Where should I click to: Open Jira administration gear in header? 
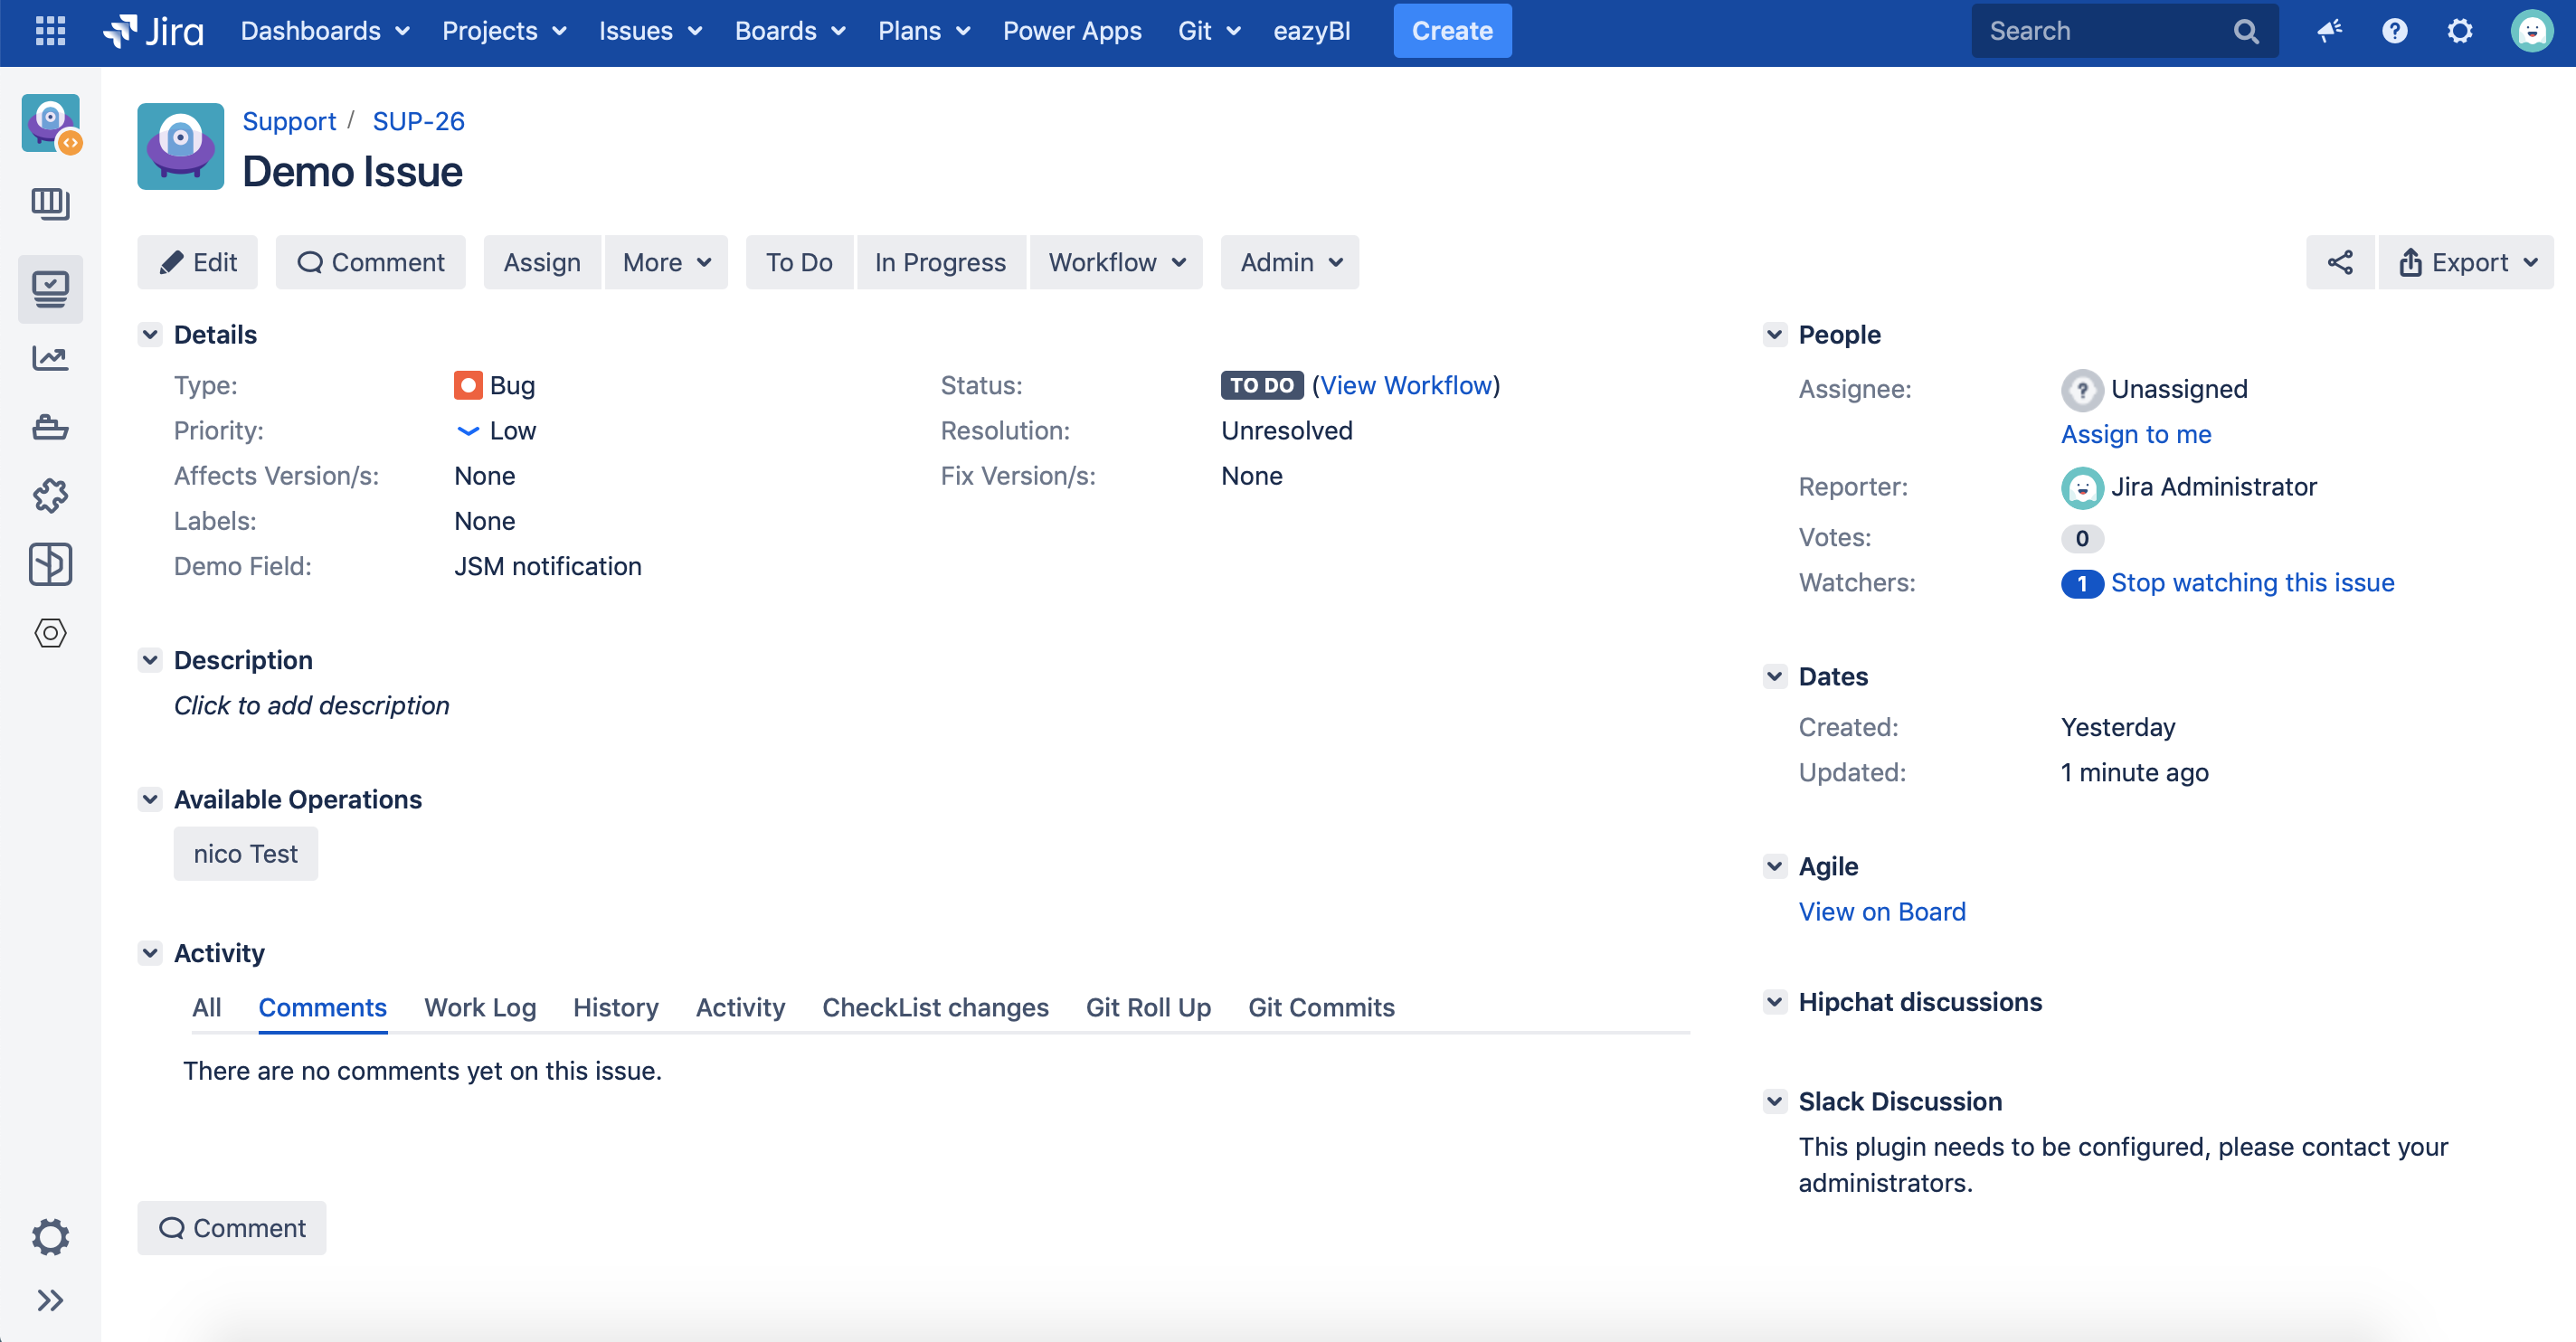[2459, 31]
